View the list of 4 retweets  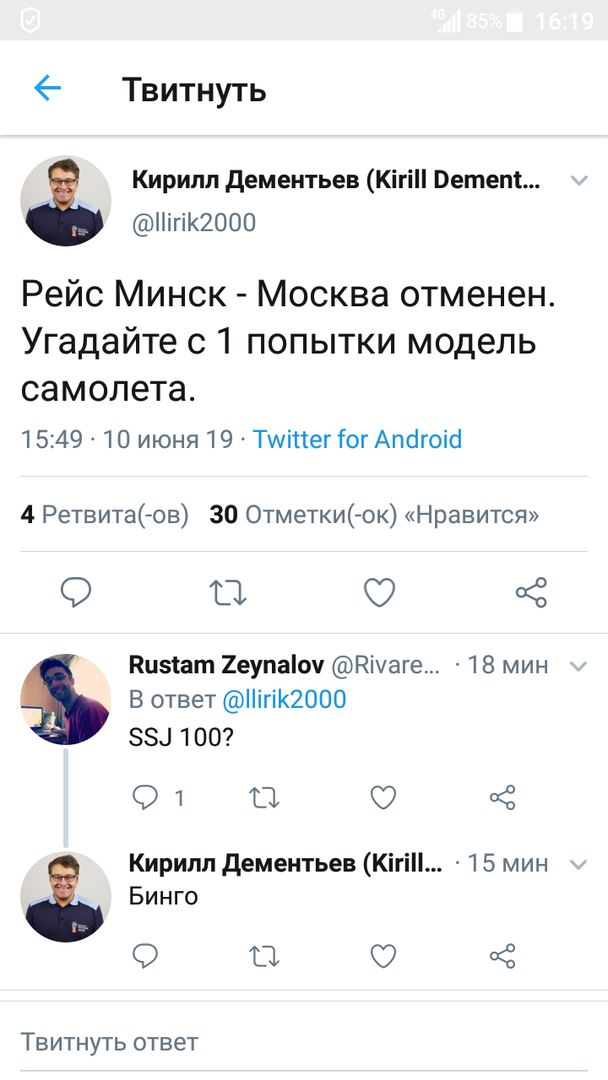[105, 515]
